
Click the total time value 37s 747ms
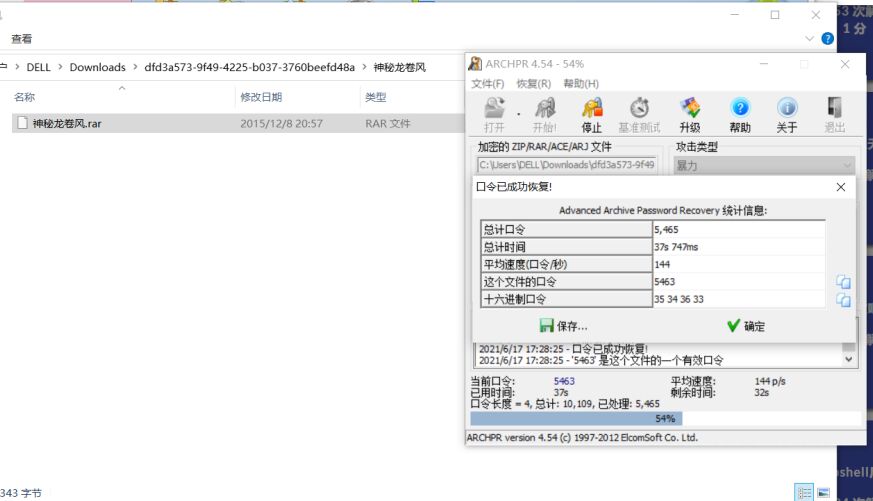[x=676, y=247]
